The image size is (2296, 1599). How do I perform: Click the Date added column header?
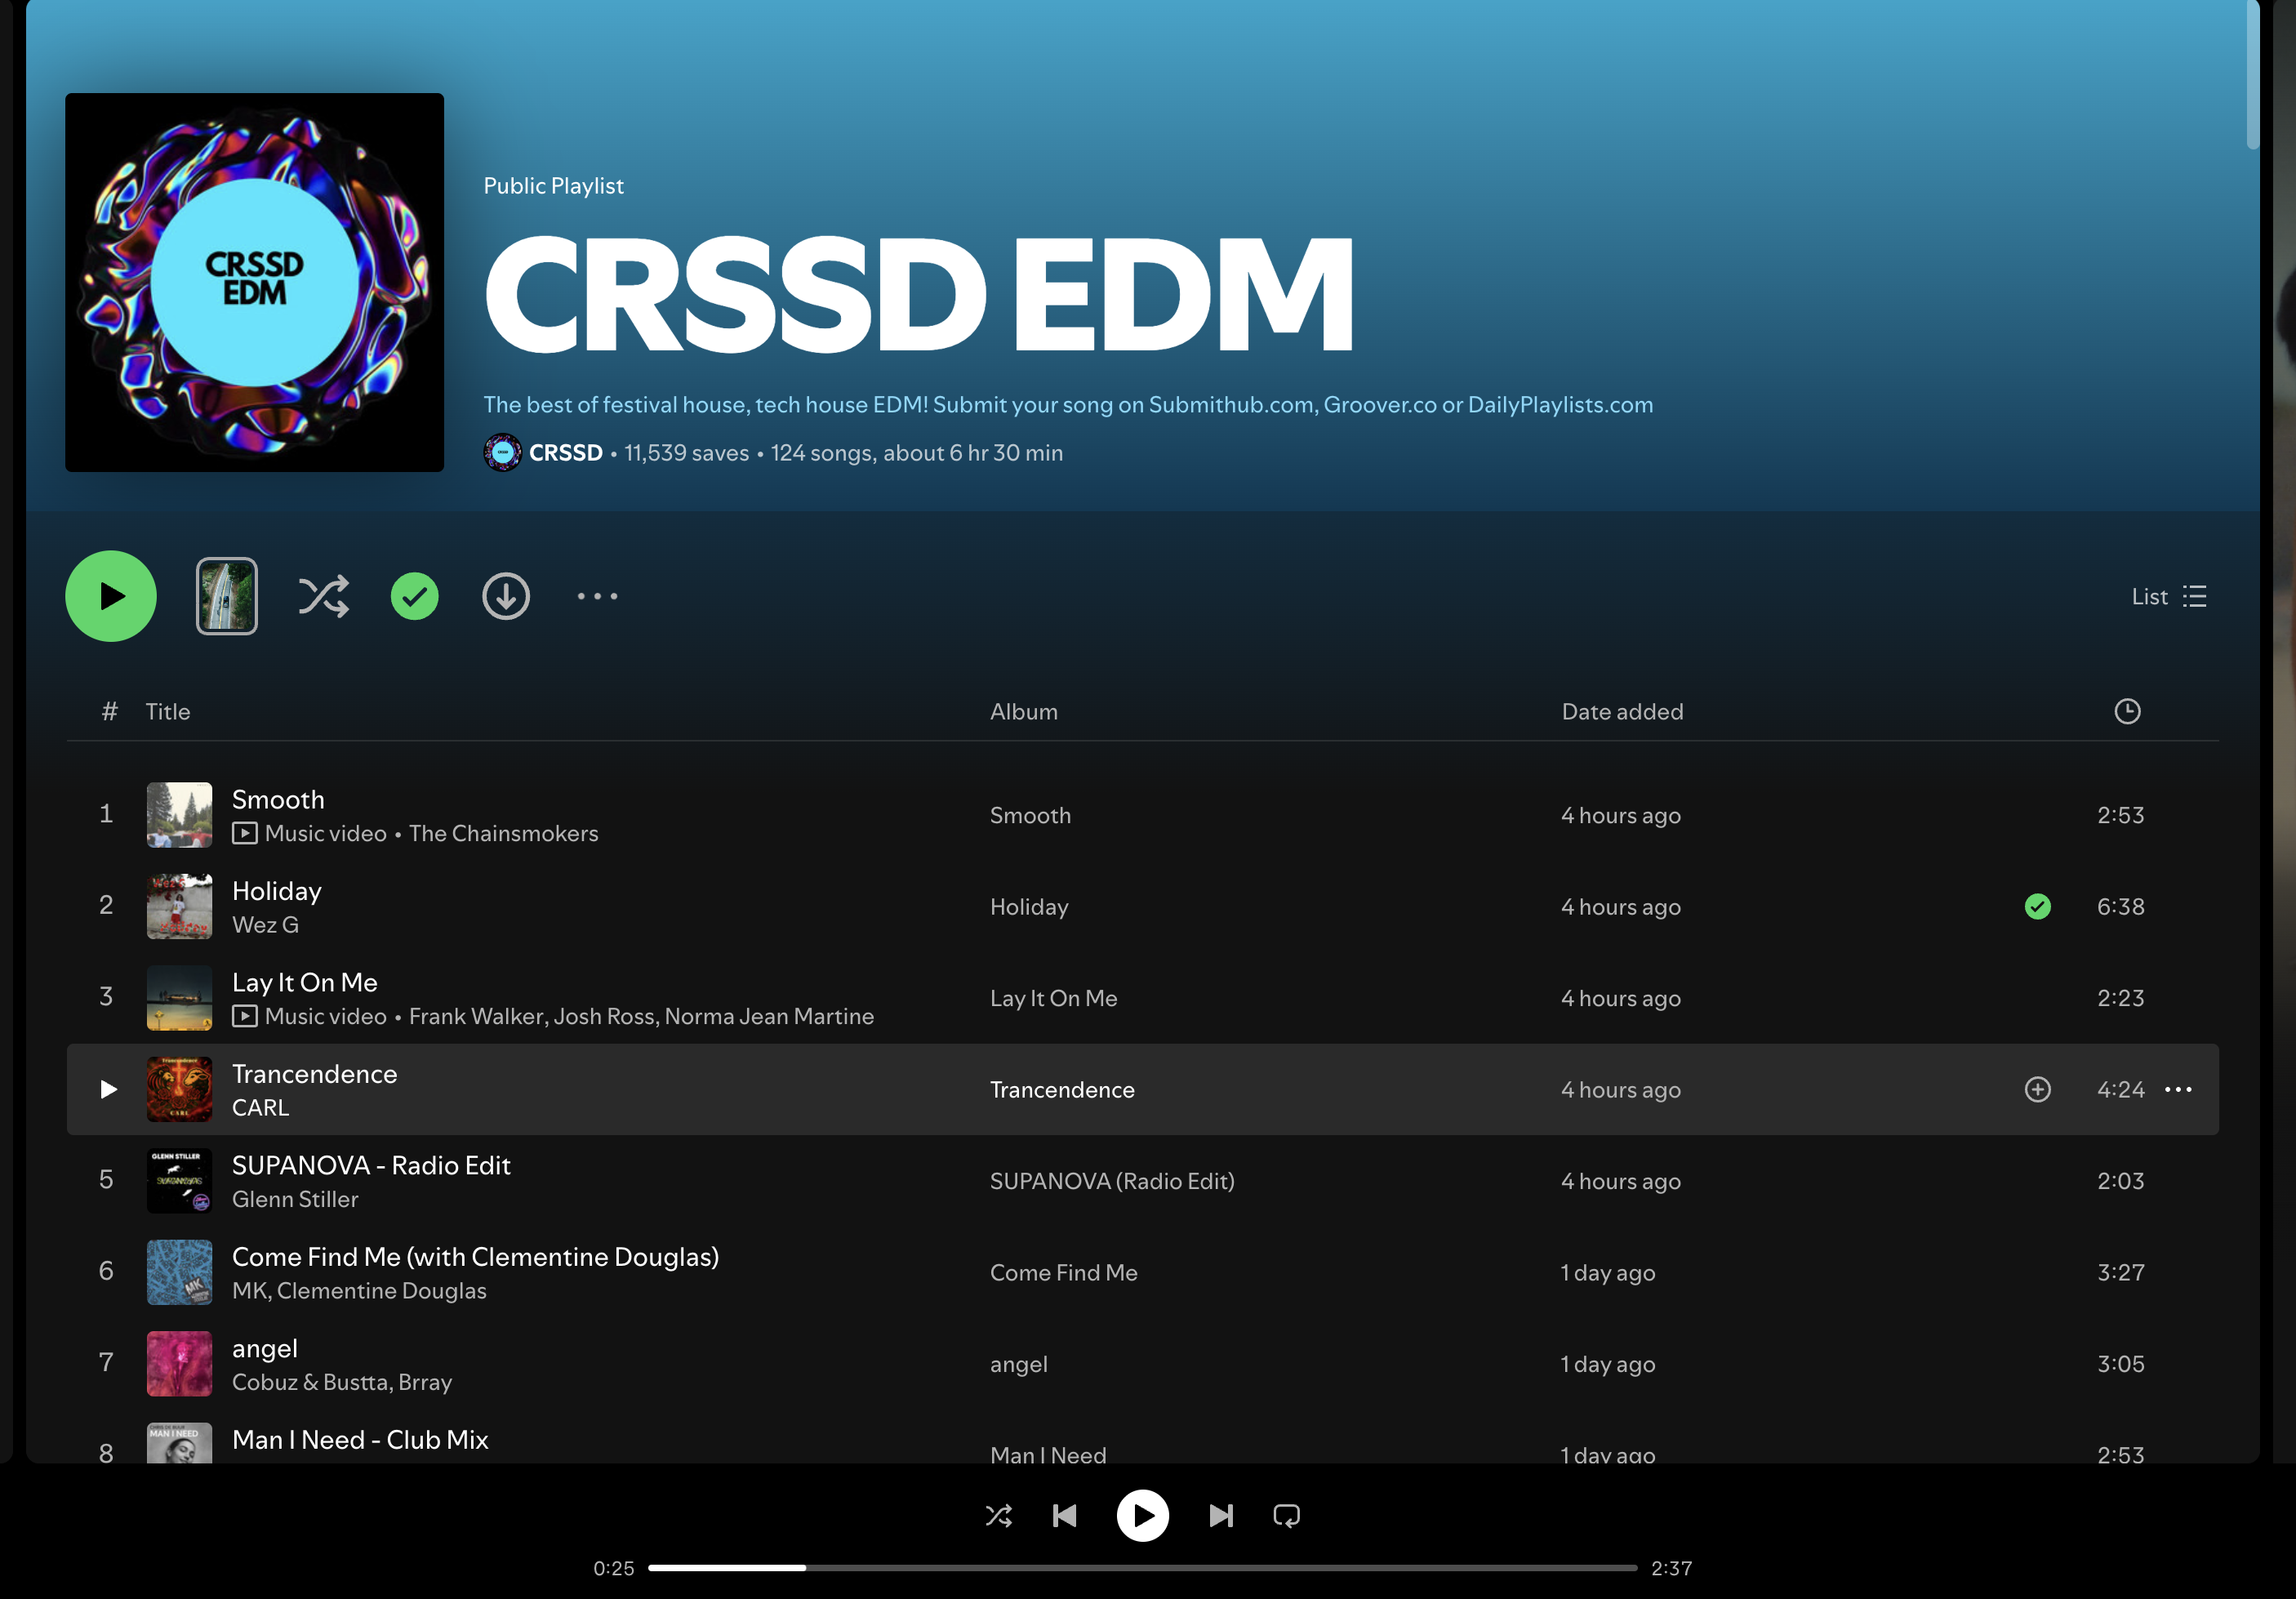1622,711
